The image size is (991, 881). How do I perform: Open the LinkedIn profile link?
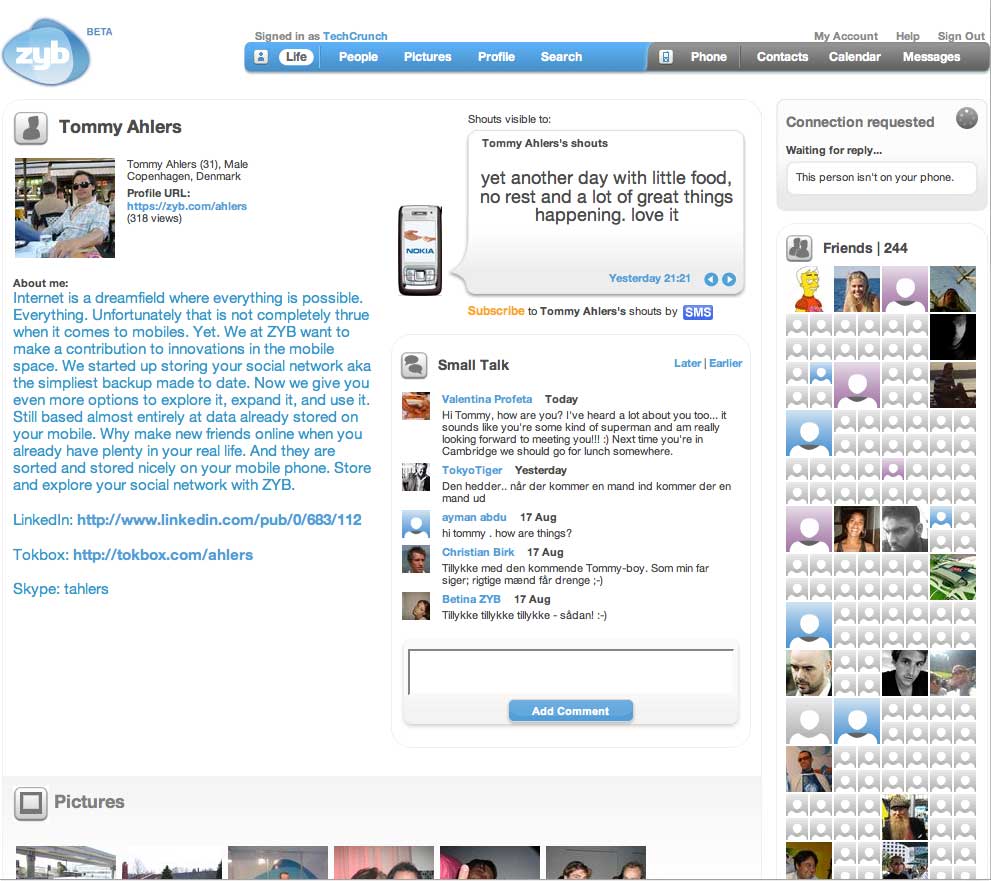click(x=219, y=520)
